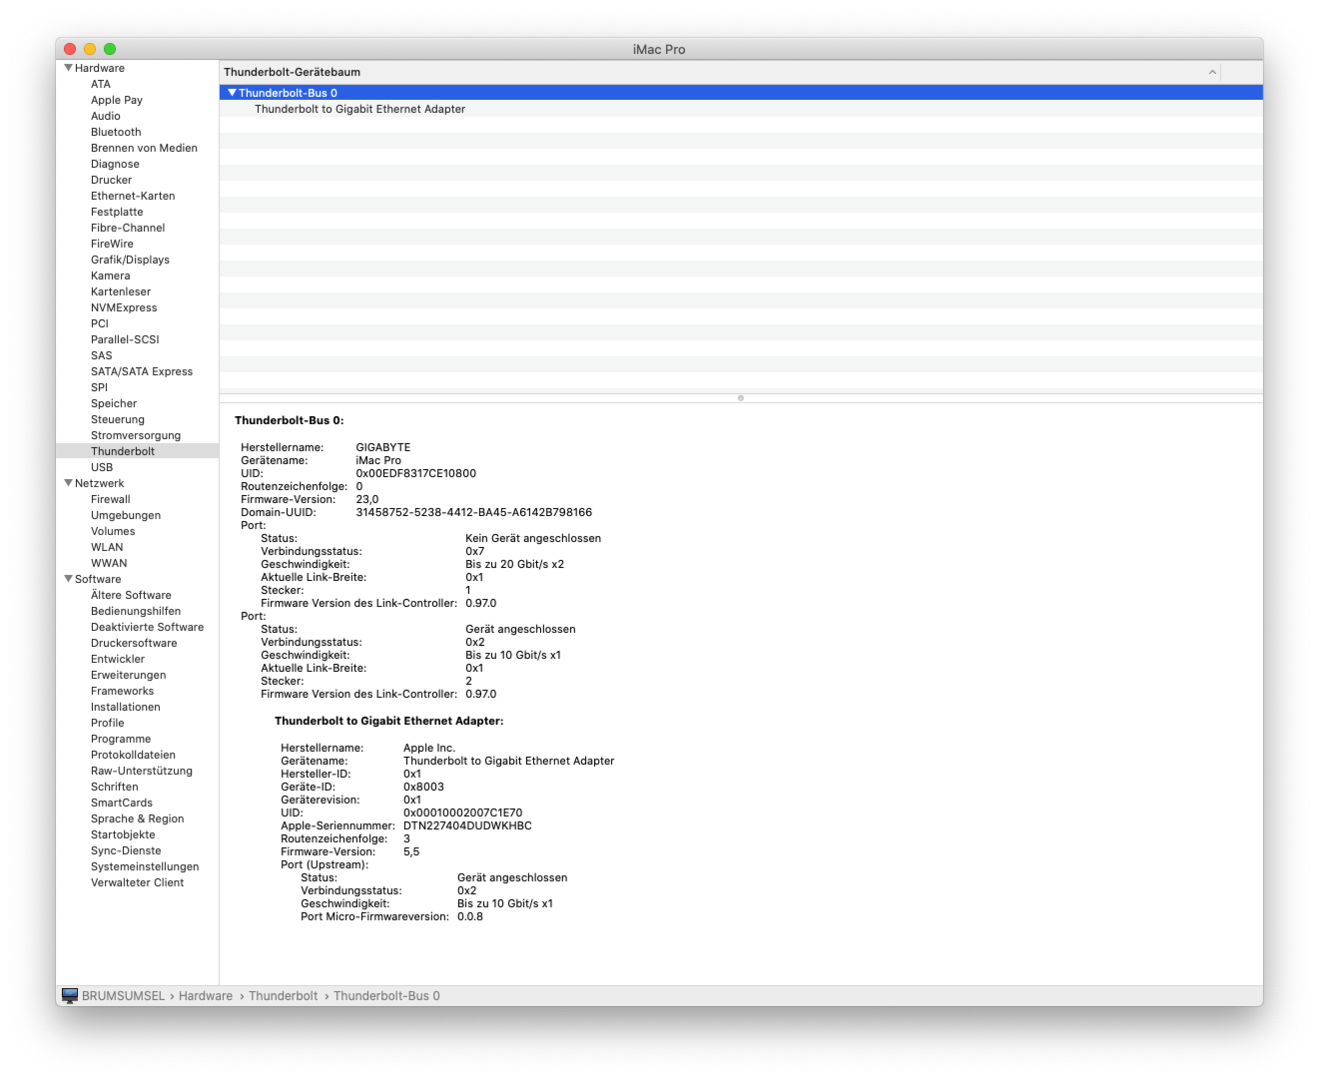The image size is (1319, 1080).
Task: Open Kartenleser entry
Action: [x=121, y=292]
